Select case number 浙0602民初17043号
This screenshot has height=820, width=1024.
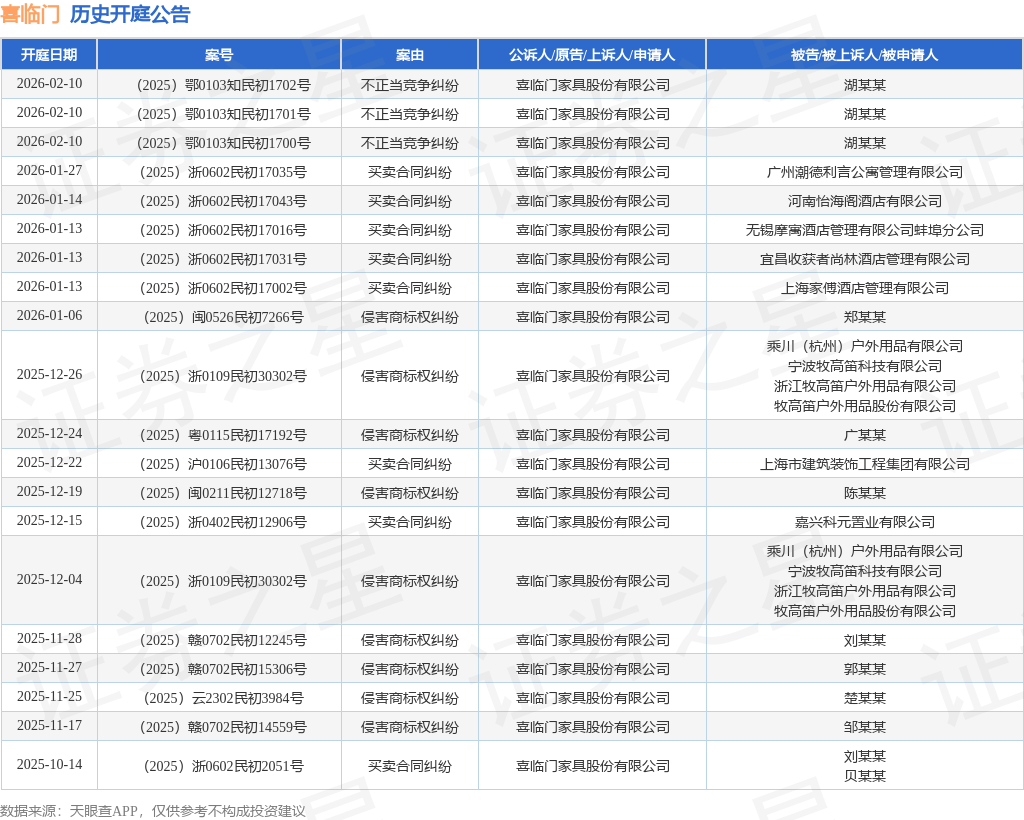(223, 201)
